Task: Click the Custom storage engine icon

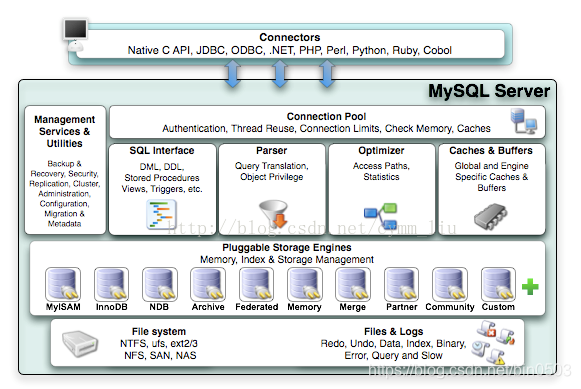Action: [498, 284]
